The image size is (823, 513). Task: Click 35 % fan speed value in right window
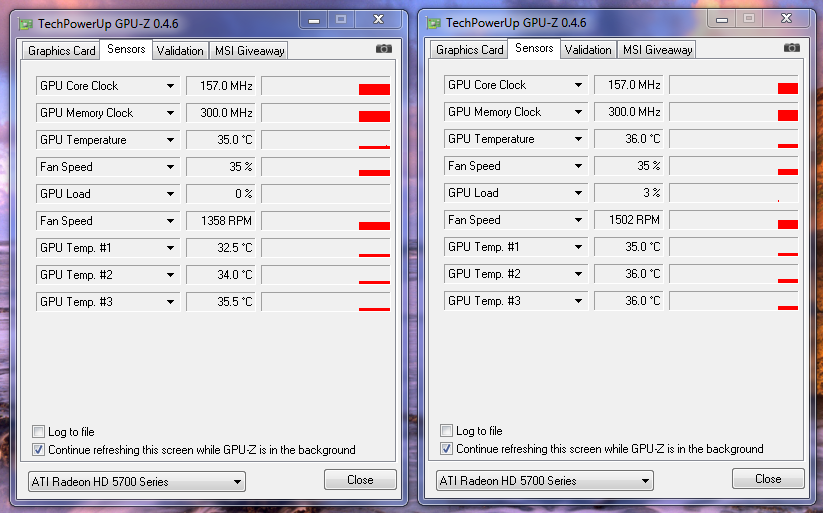[x=629, y=166]
